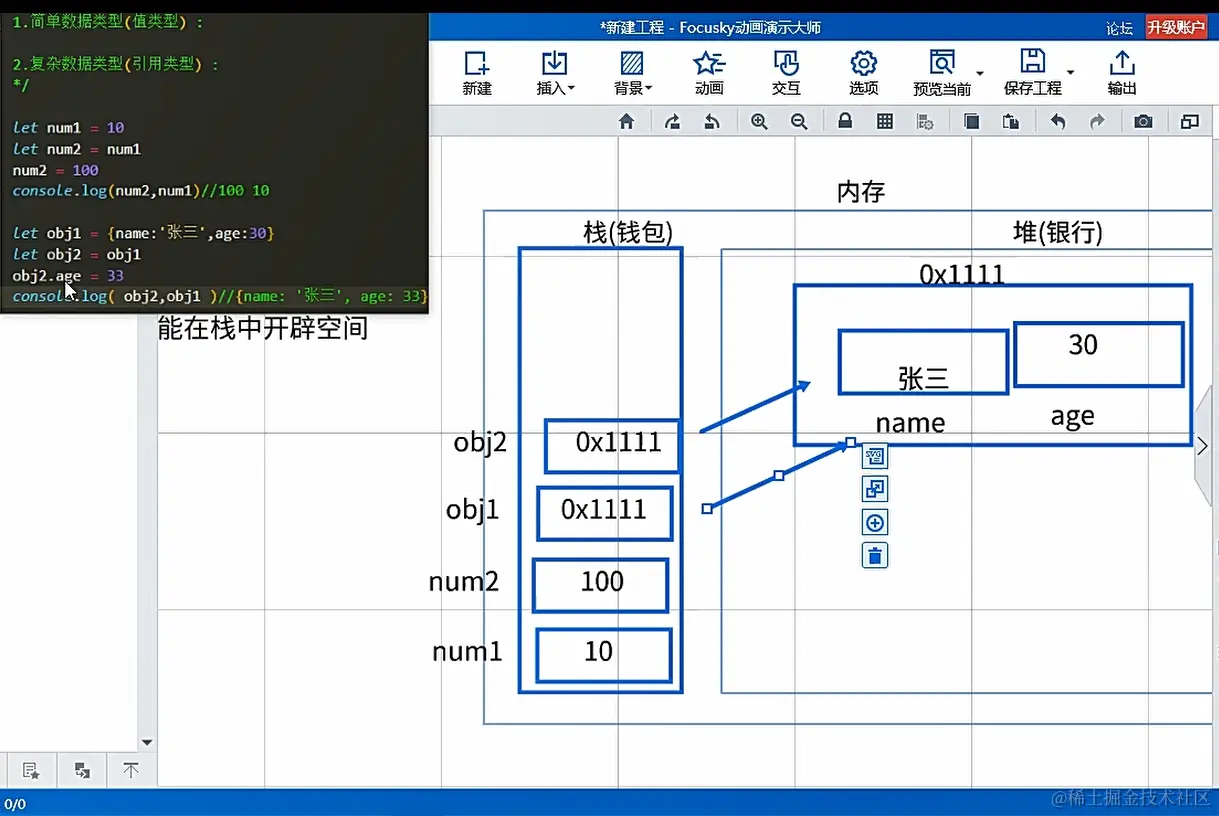Delete the selected arrow with trash icon
This screenshot has width=1219, height=816.
click(875, 555)
